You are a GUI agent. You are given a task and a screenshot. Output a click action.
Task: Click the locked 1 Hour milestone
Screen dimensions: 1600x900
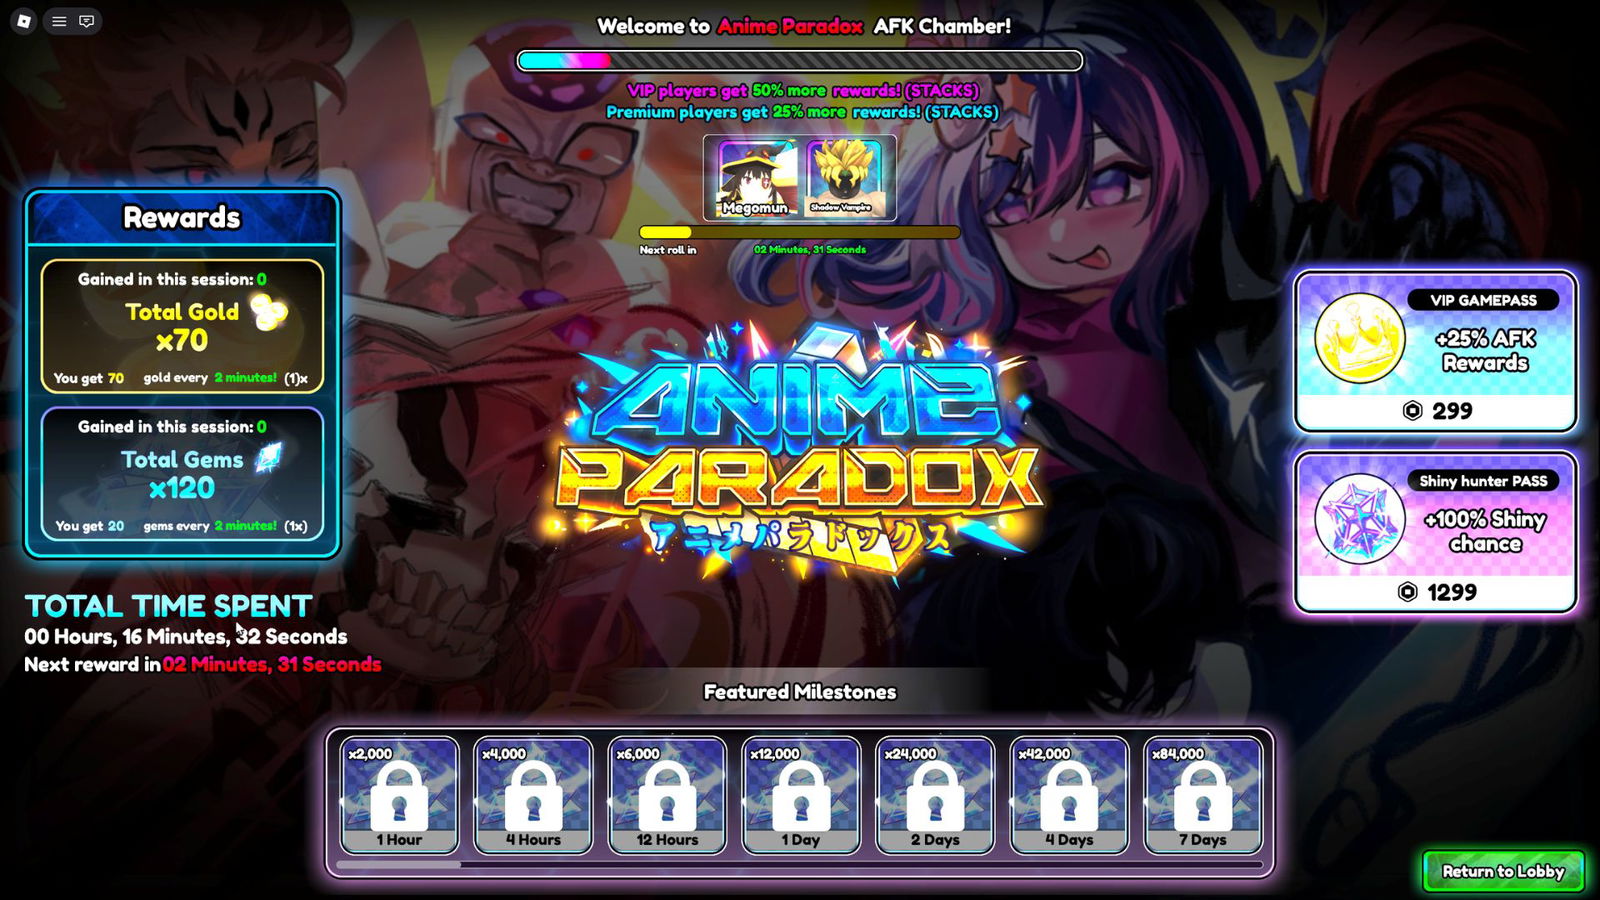(399, 795)
